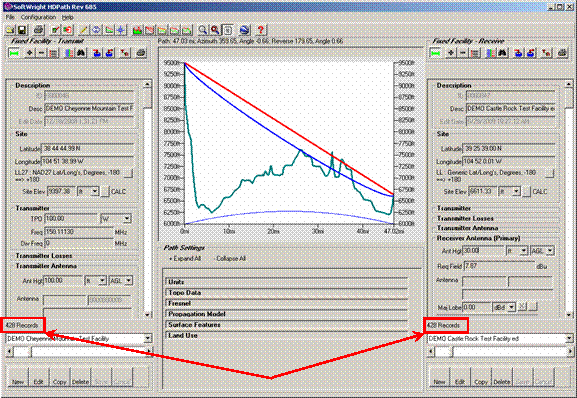Open the DEMO Cheyenne Mountain facility combo box
Viewport: 577px width, 398px height.
tap(78, 338)
